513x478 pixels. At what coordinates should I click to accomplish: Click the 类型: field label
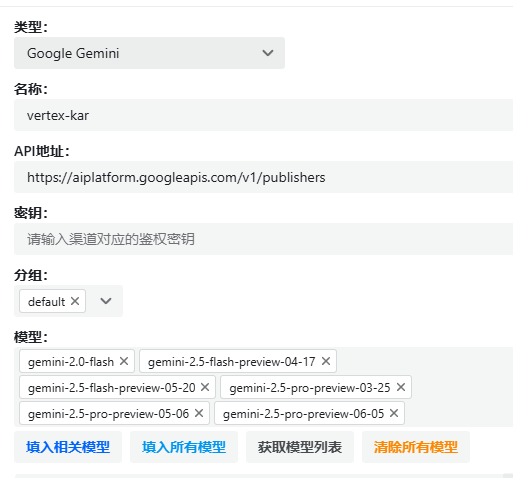pos(31,27)
